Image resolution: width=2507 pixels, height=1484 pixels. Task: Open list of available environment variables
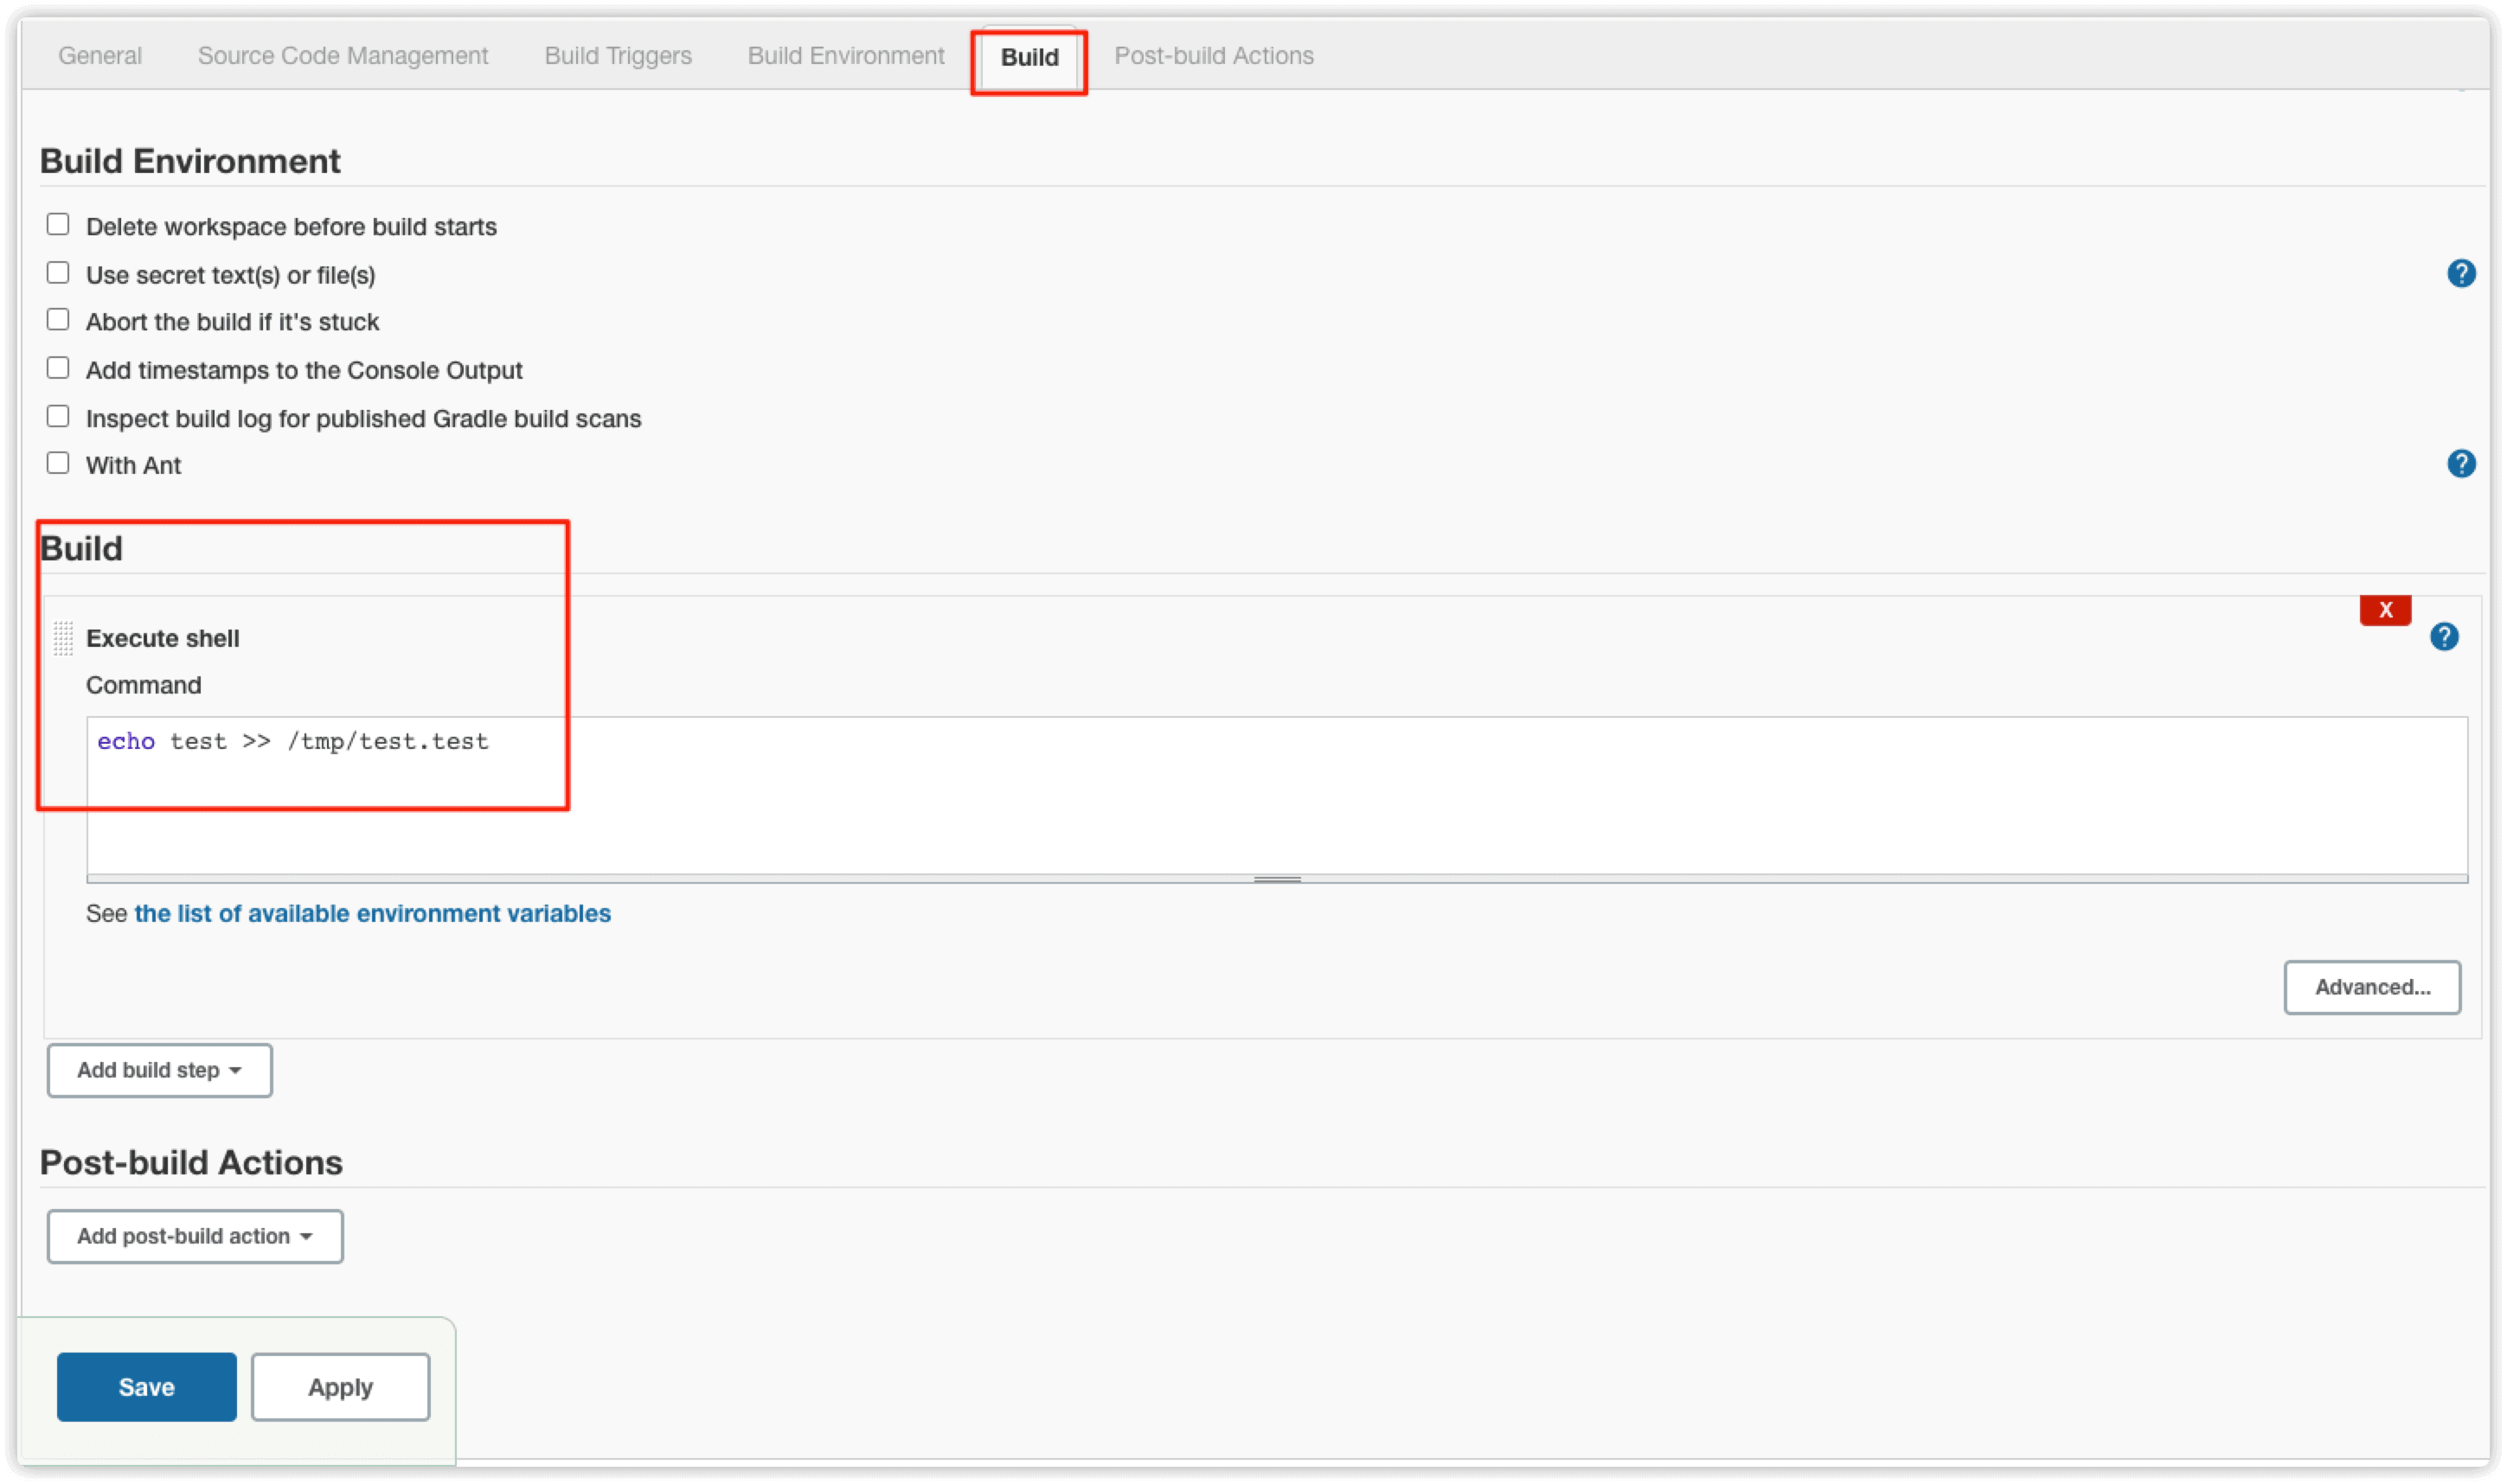click(372, 913)
